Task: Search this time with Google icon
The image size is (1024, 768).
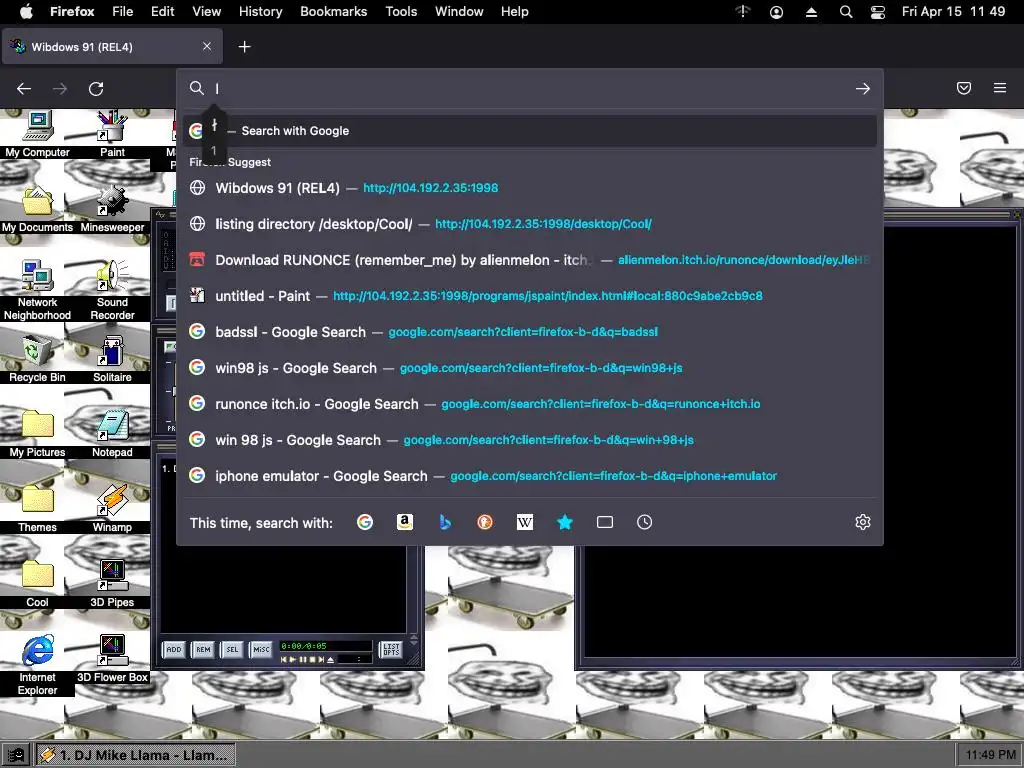Action: [x=365, y=522]
